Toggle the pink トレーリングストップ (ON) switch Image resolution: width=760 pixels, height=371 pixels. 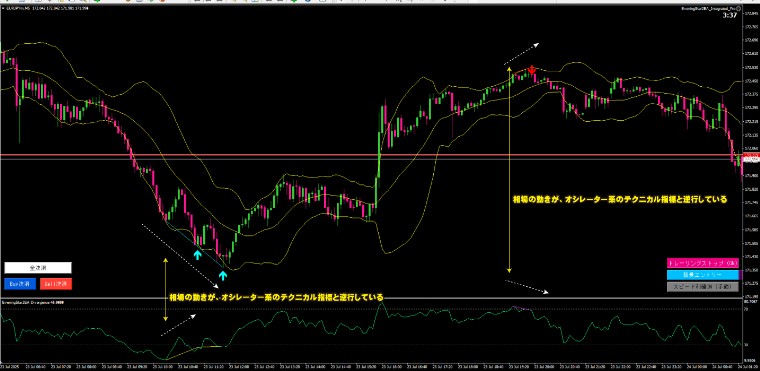click(703, 263)
